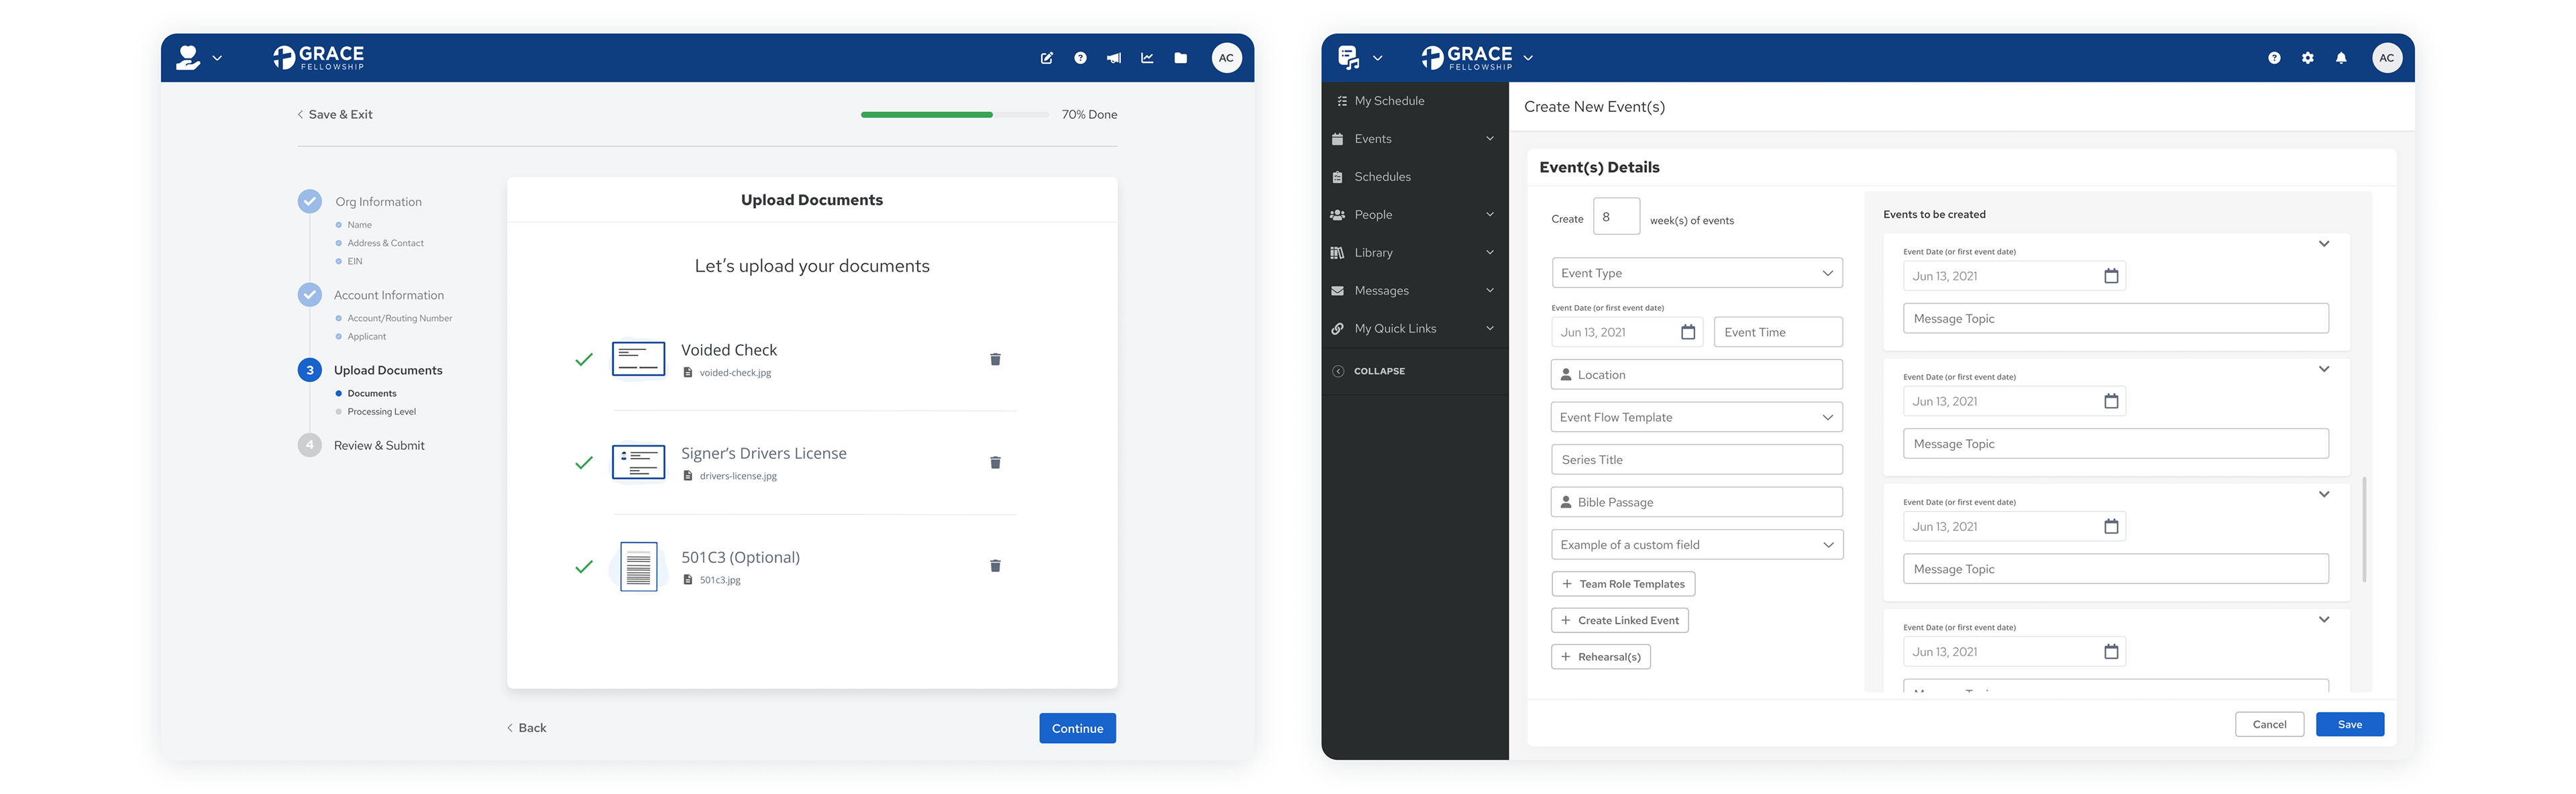Select the Org Information completed step

pos(378,202)
